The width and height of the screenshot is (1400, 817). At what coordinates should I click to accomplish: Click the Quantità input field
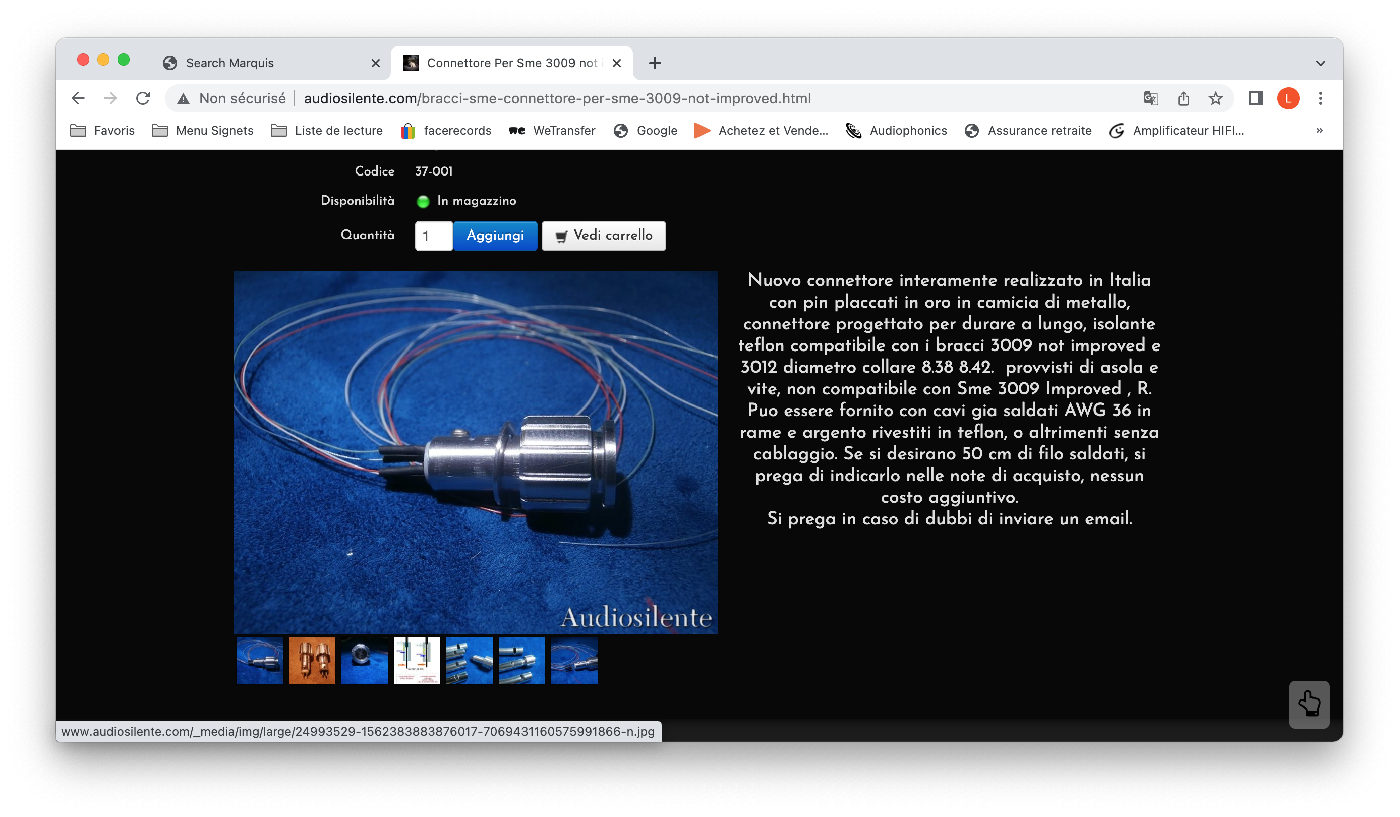(433, 236)
